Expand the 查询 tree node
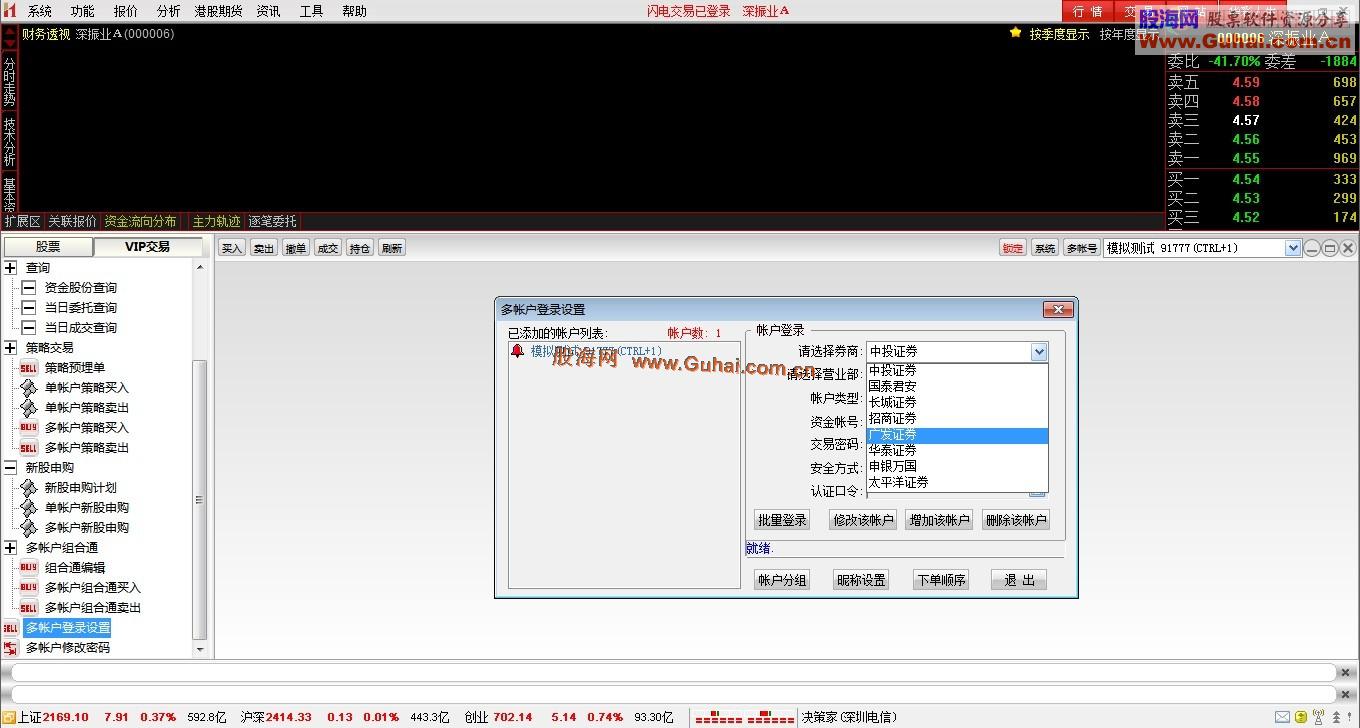This screenshot has height=728, width=1360. tap(10, 268)
